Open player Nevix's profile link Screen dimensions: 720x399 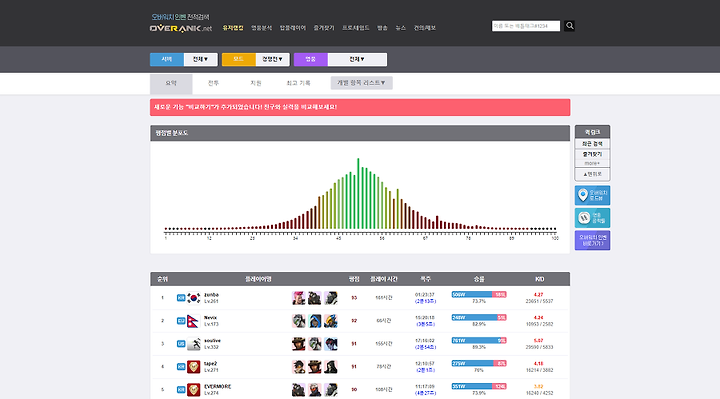pos(210,318)
